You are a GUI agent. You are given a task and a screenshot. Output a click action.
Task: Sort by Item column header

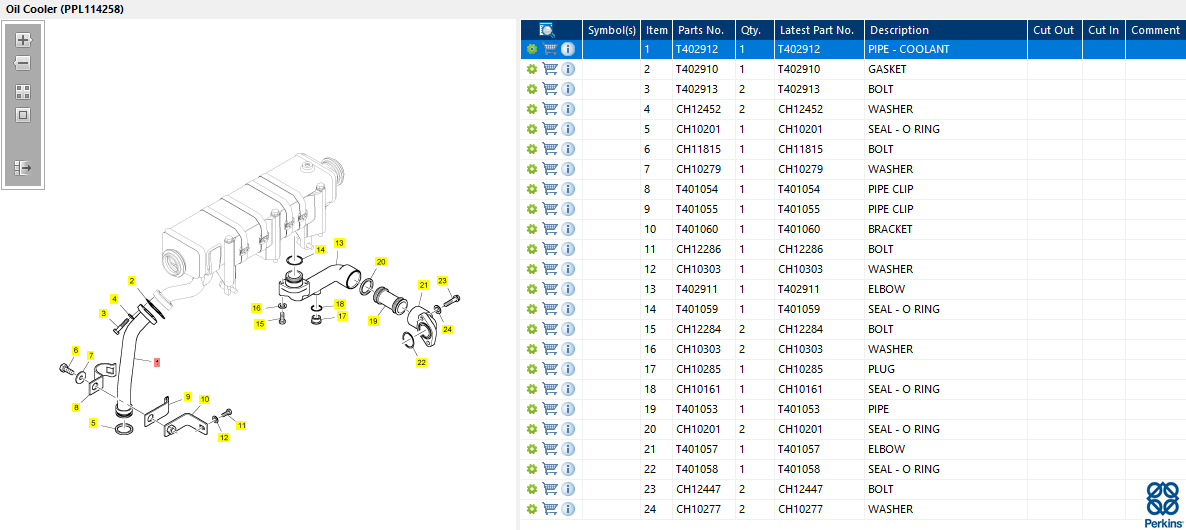point(657,30)
